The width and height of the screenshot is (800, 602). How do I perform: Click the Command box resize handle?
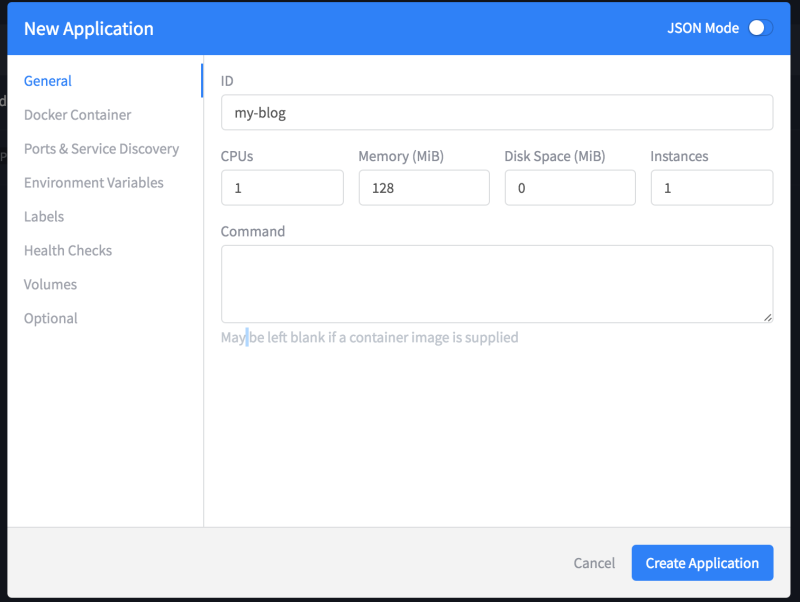(767, 317)
